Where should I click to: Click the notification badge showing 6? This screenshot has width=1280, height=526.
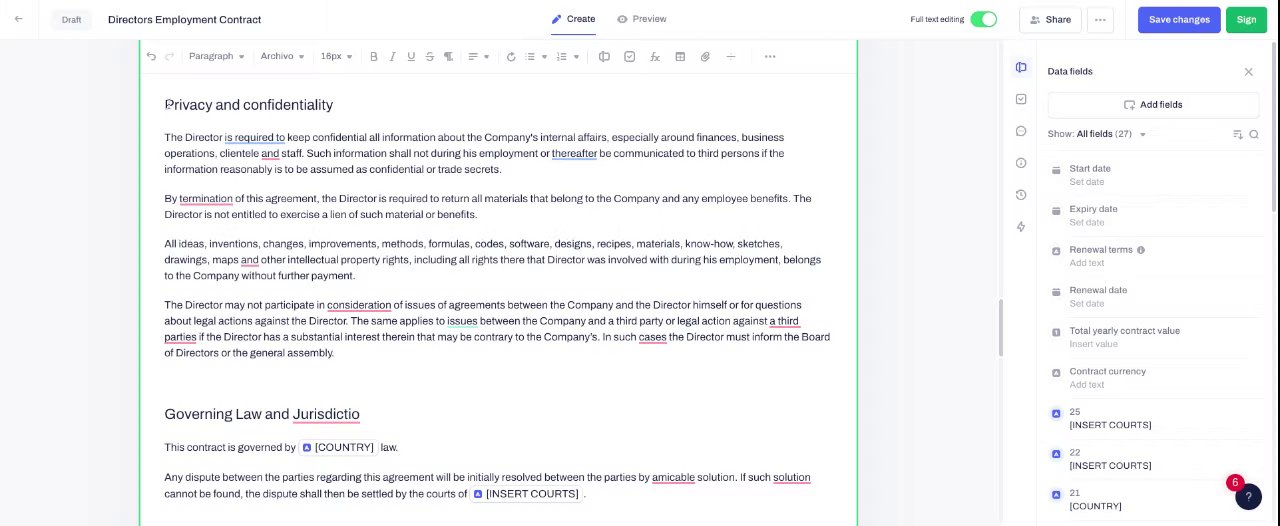1235,483
